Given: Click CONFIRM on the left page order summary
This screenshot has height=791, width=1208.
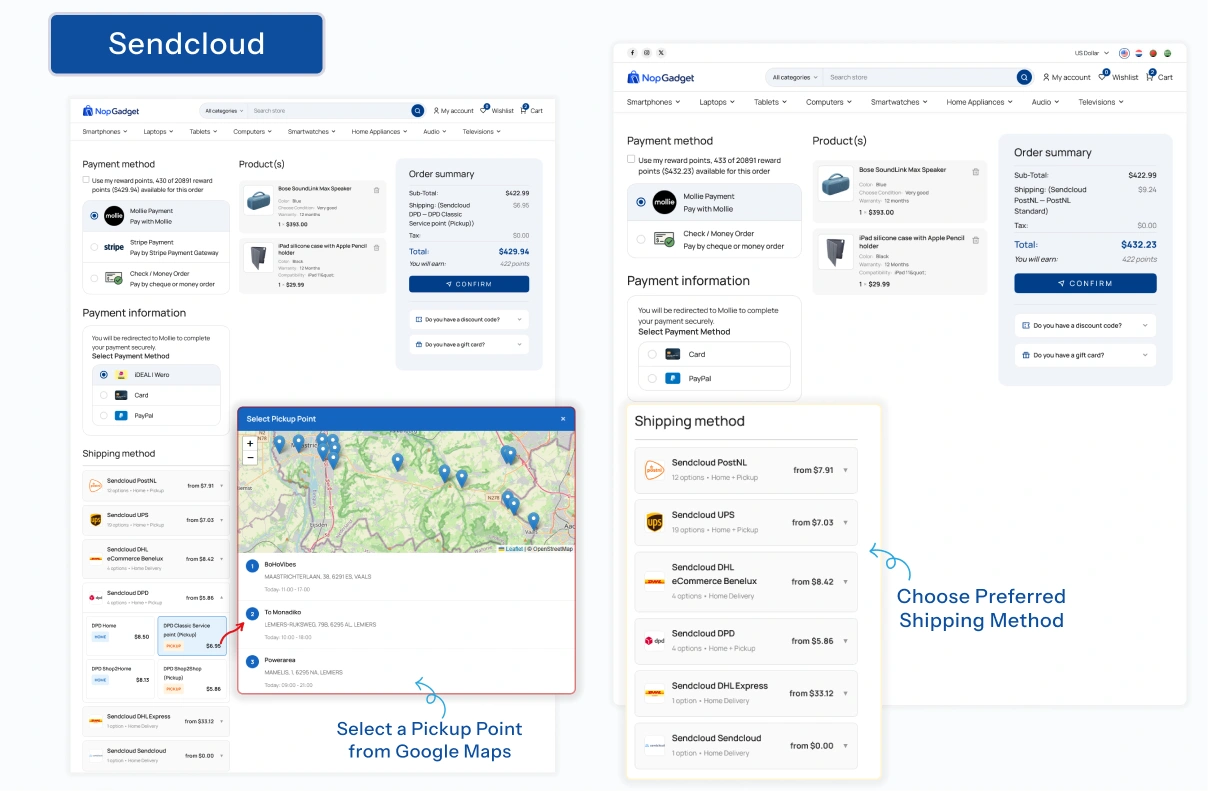Looking at the screenshot, I should tap(469, 284).
